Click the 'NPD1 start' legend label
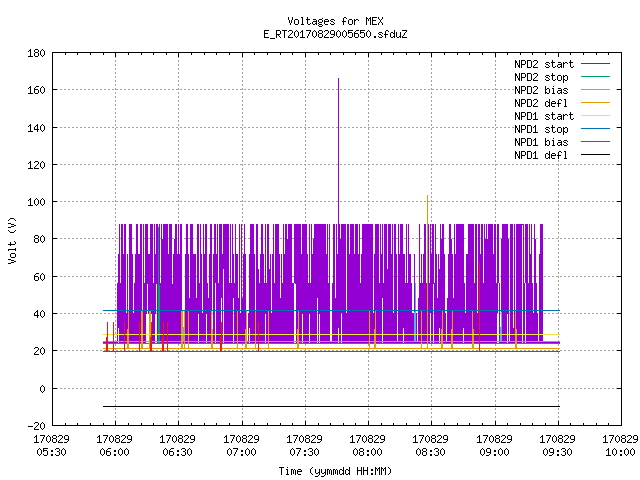 pos(544,116)
